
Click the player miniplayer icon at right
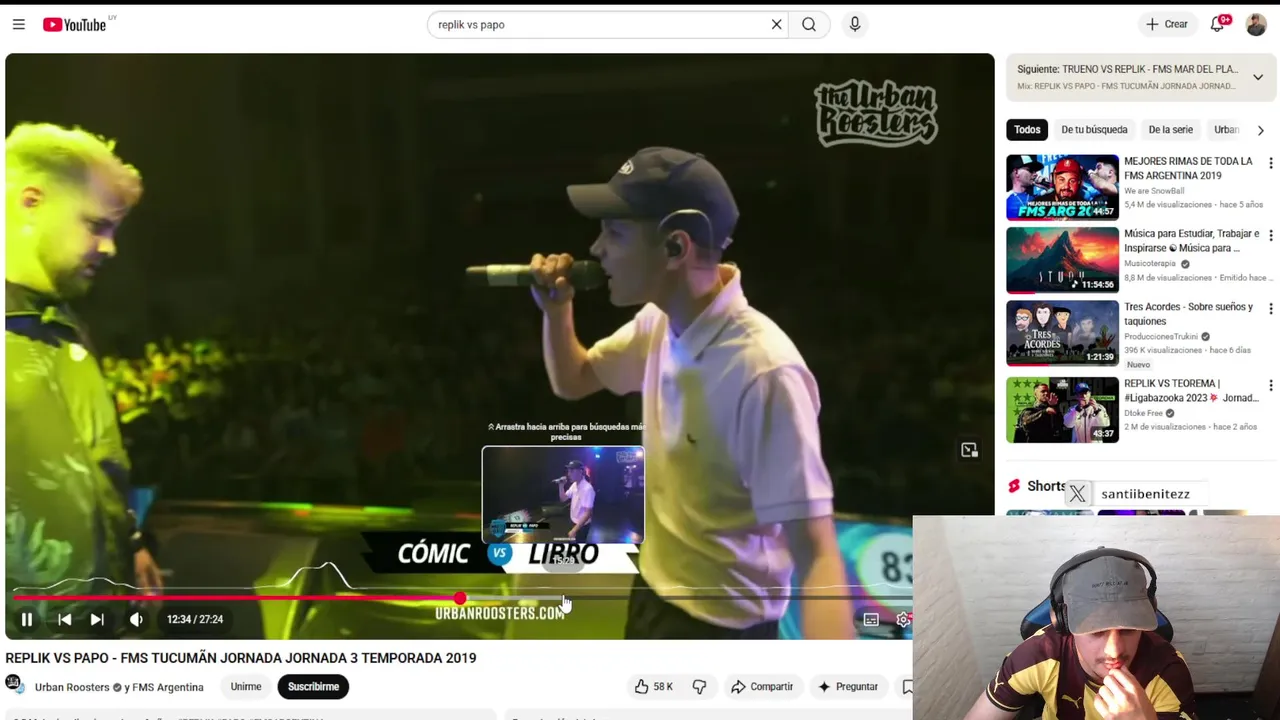coord(969,450)
